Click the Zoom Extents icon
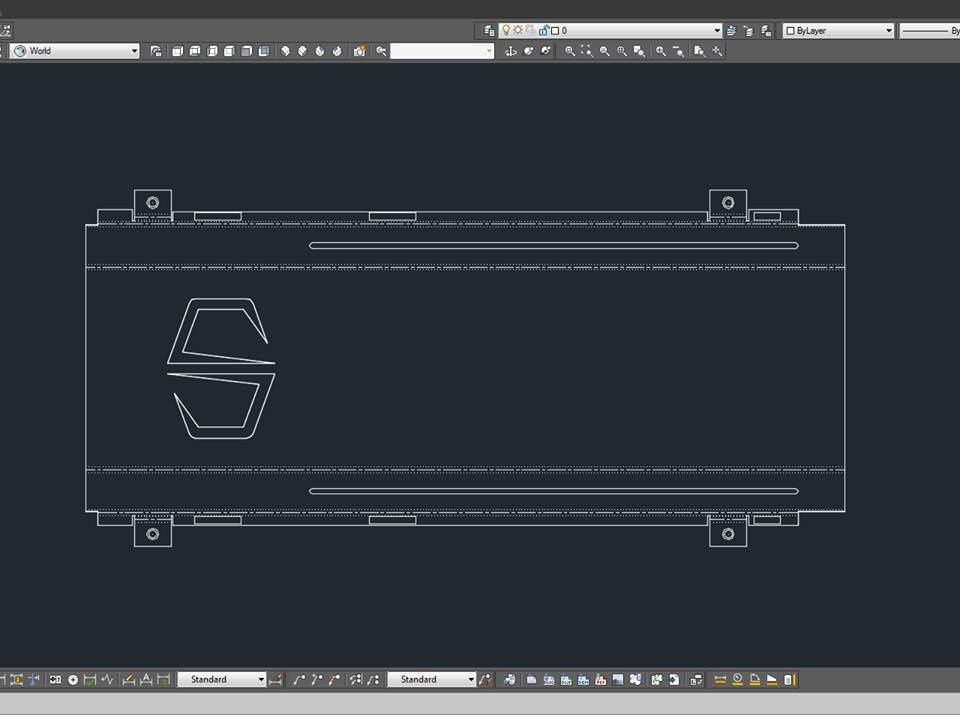This screenshot has width=960, height=720. coord(717,51)
